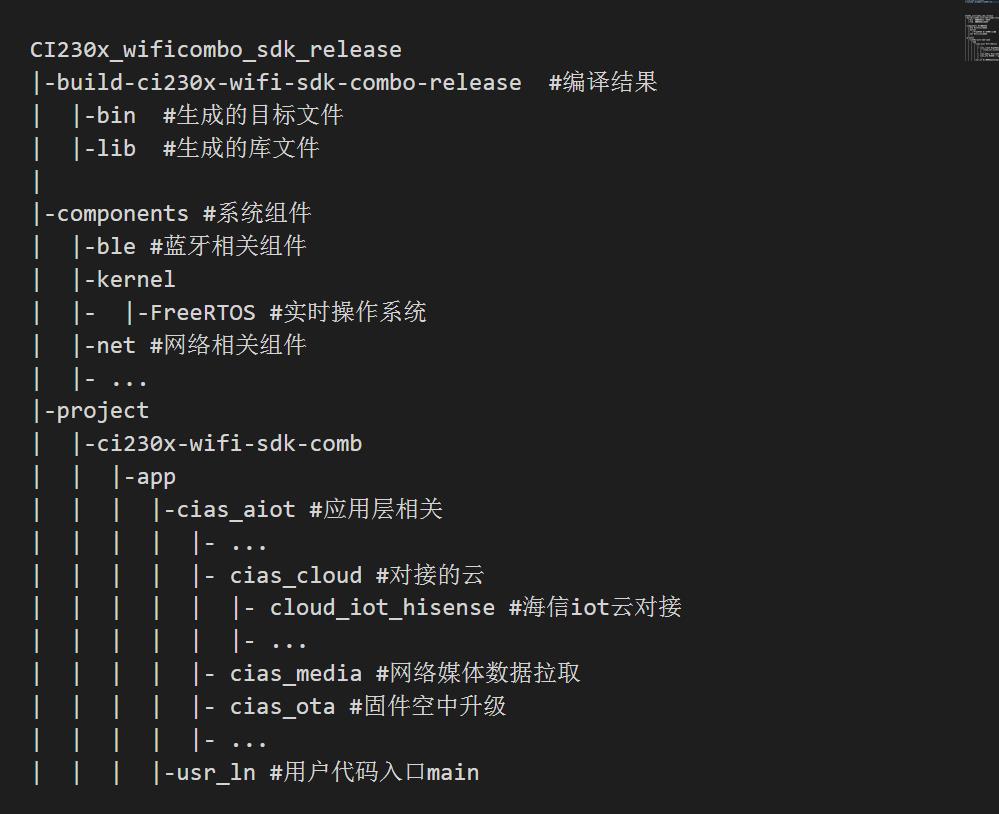Click the cias_cloud line
This screenshot has height=814, width=999.
pyautogui.click(x=259, y=575)
